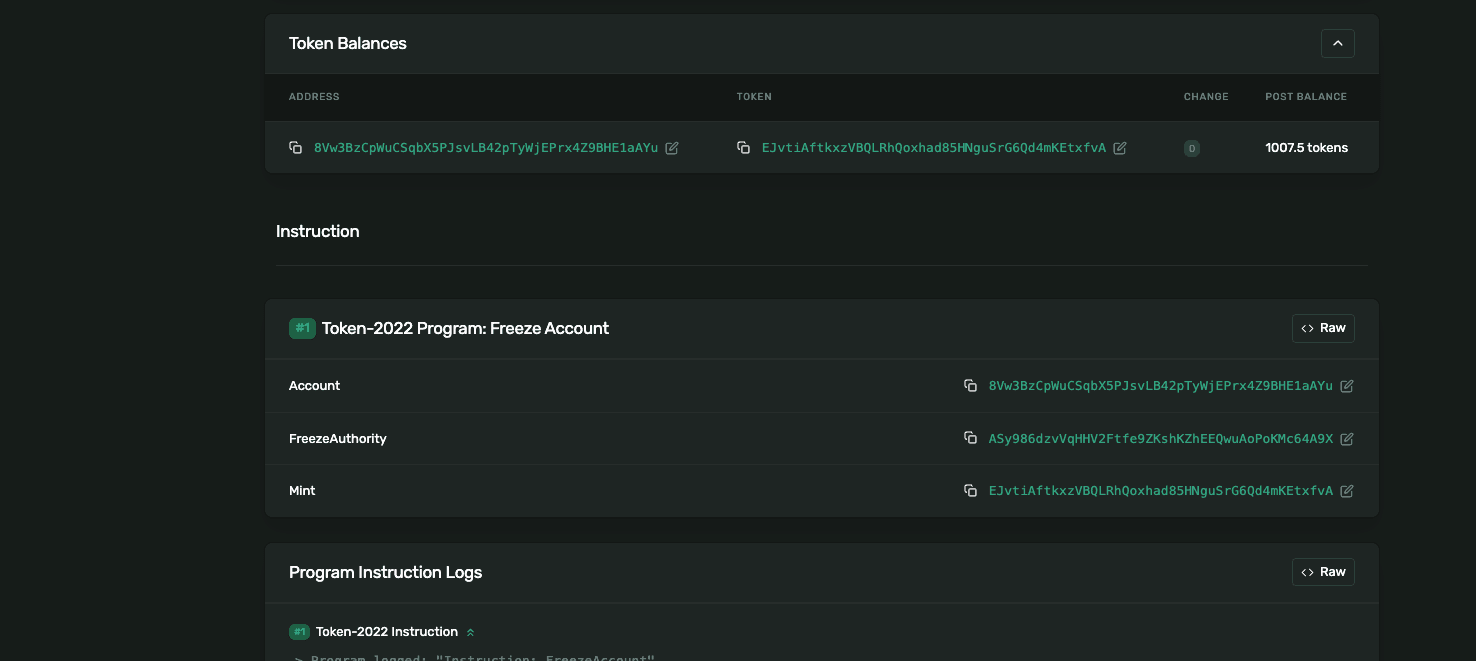Copy the Account address in Freeze Account
Image resolution: width=1476 pixels, height=661 pixels.
970,386
